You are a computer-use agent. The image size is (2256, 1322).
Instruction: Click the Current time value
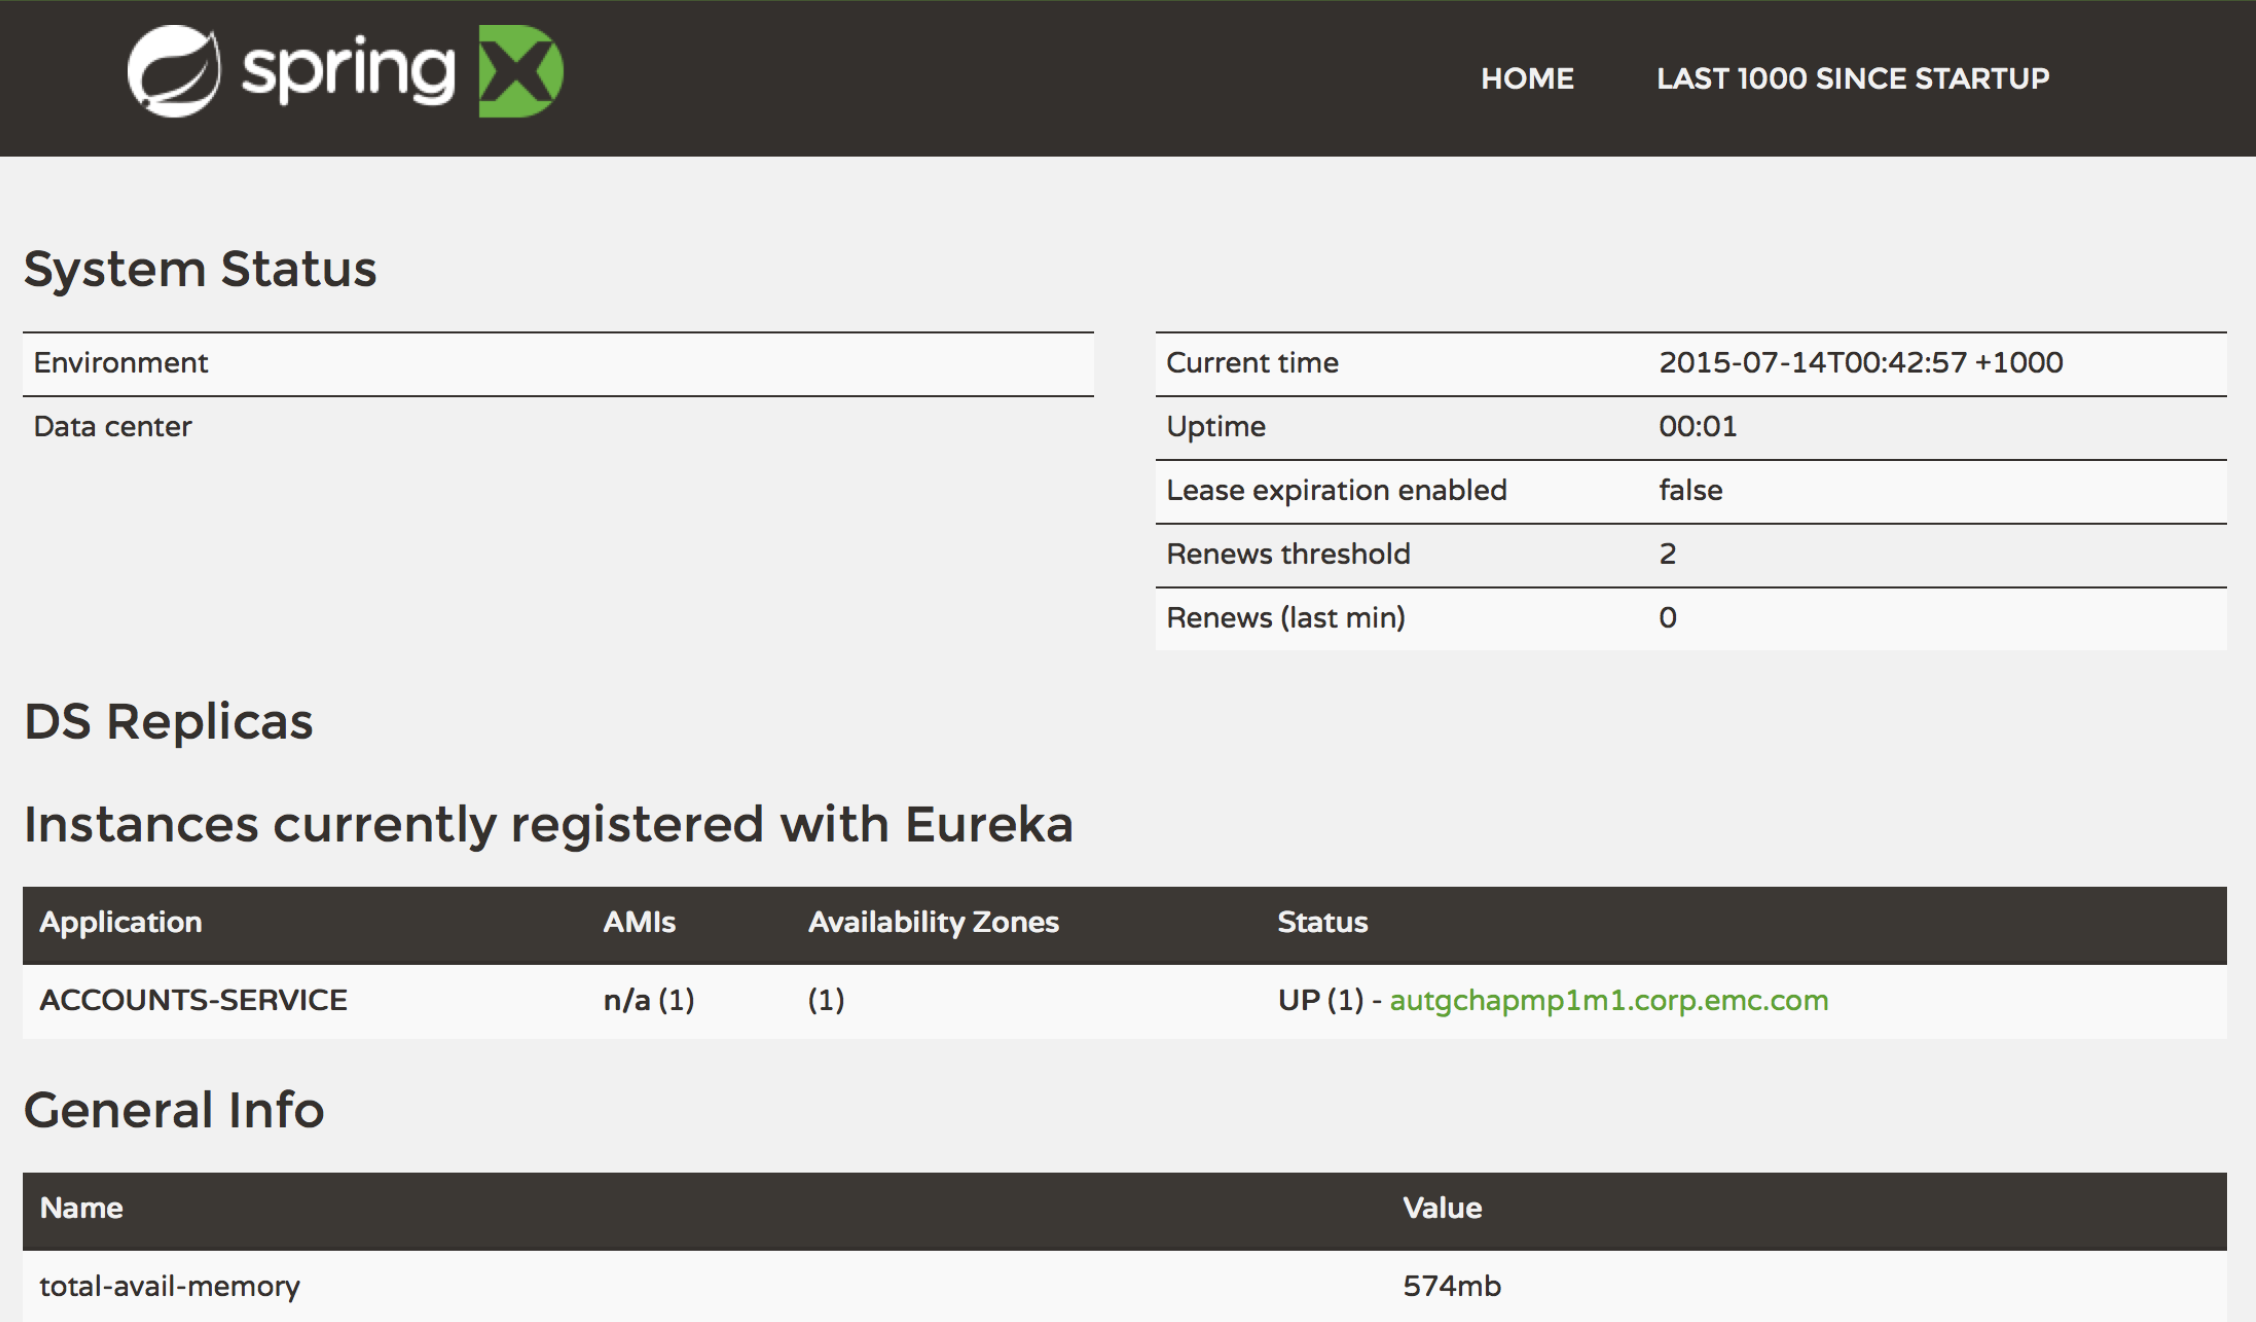click(1860, 363)
